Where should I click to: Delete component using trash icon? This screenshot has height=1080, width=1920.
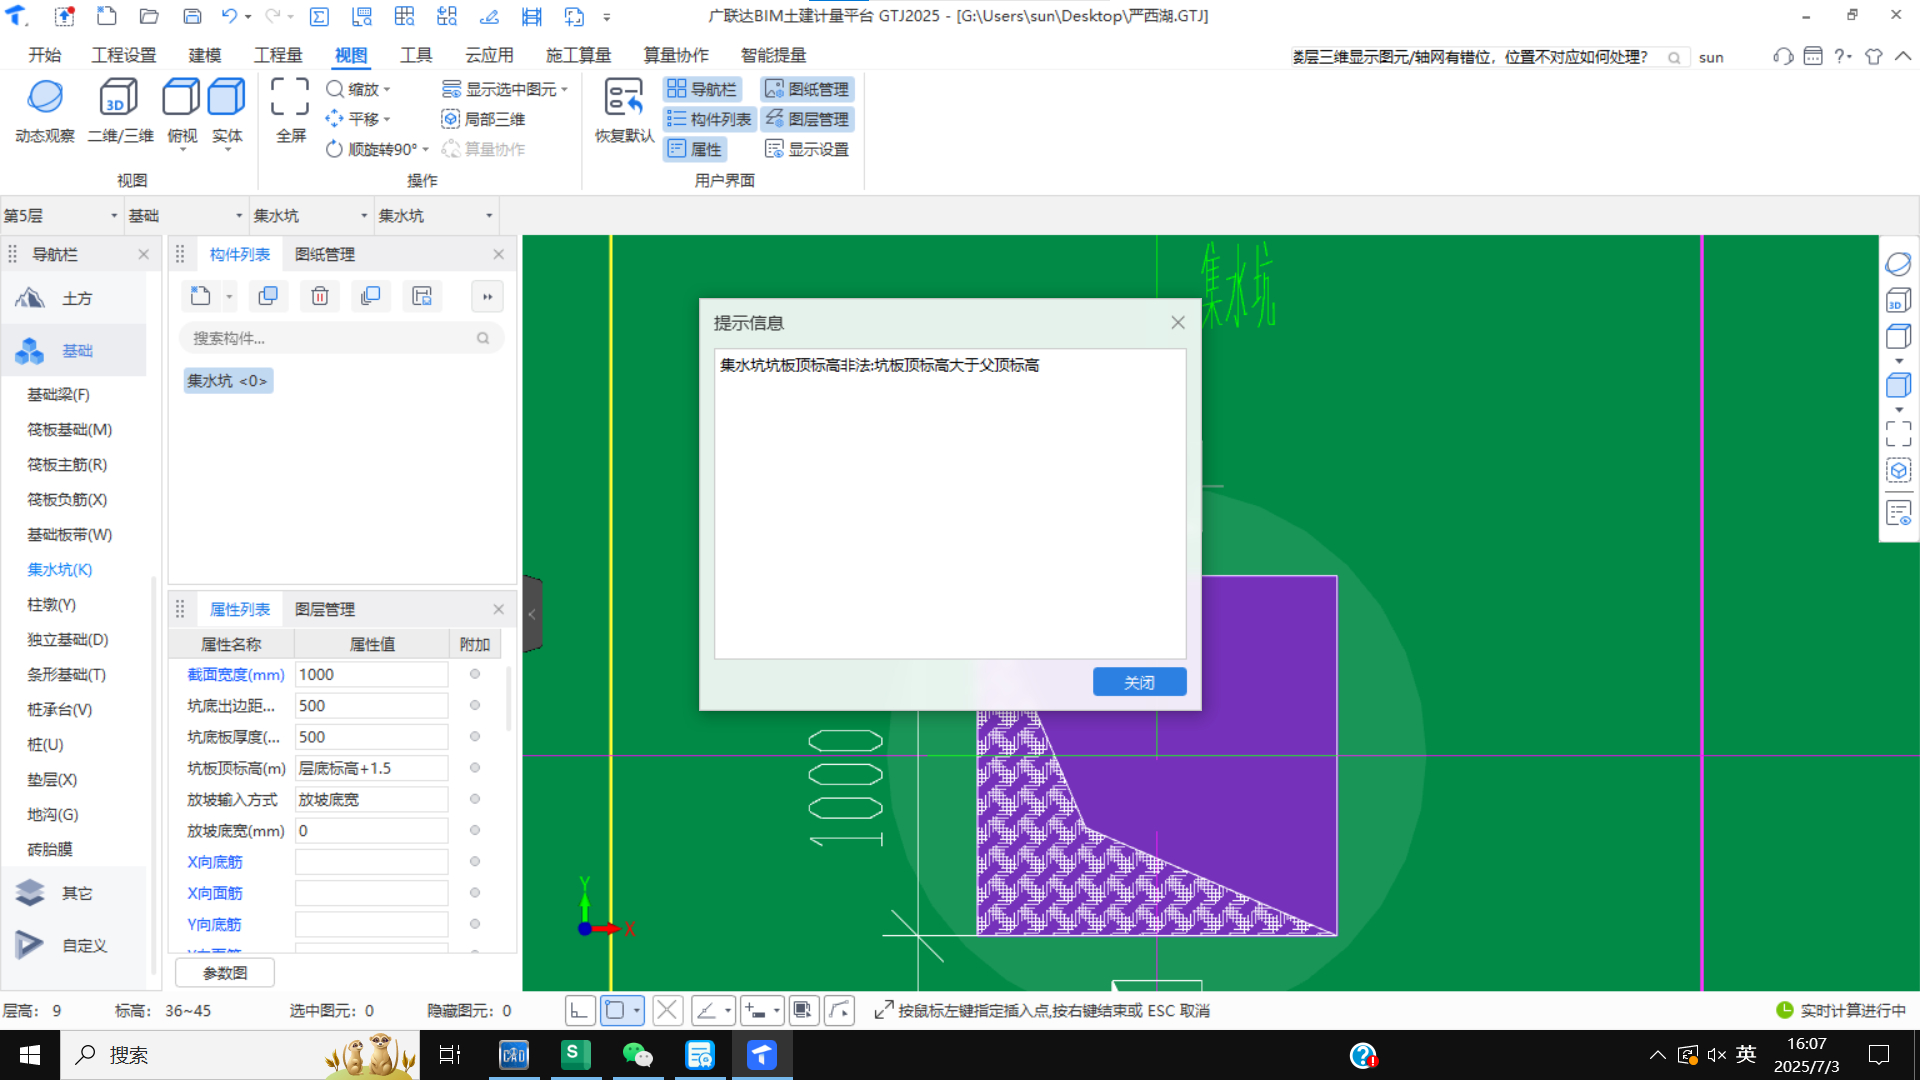(320, 296)
